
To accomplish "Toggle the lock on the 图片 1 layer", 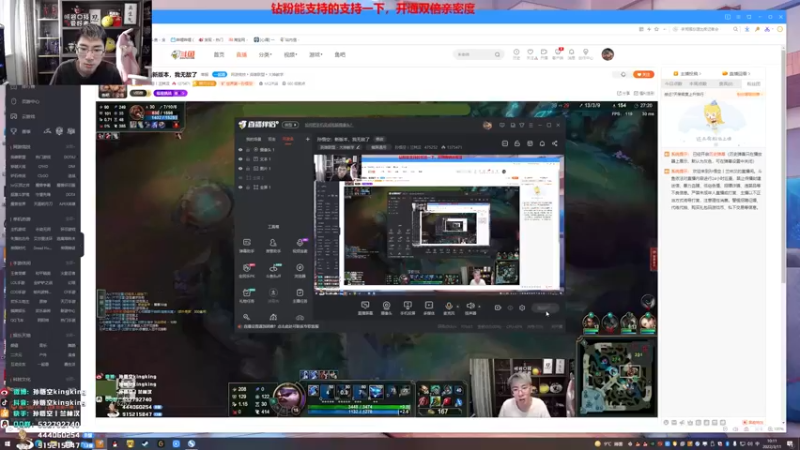I will tap(248, 168).
